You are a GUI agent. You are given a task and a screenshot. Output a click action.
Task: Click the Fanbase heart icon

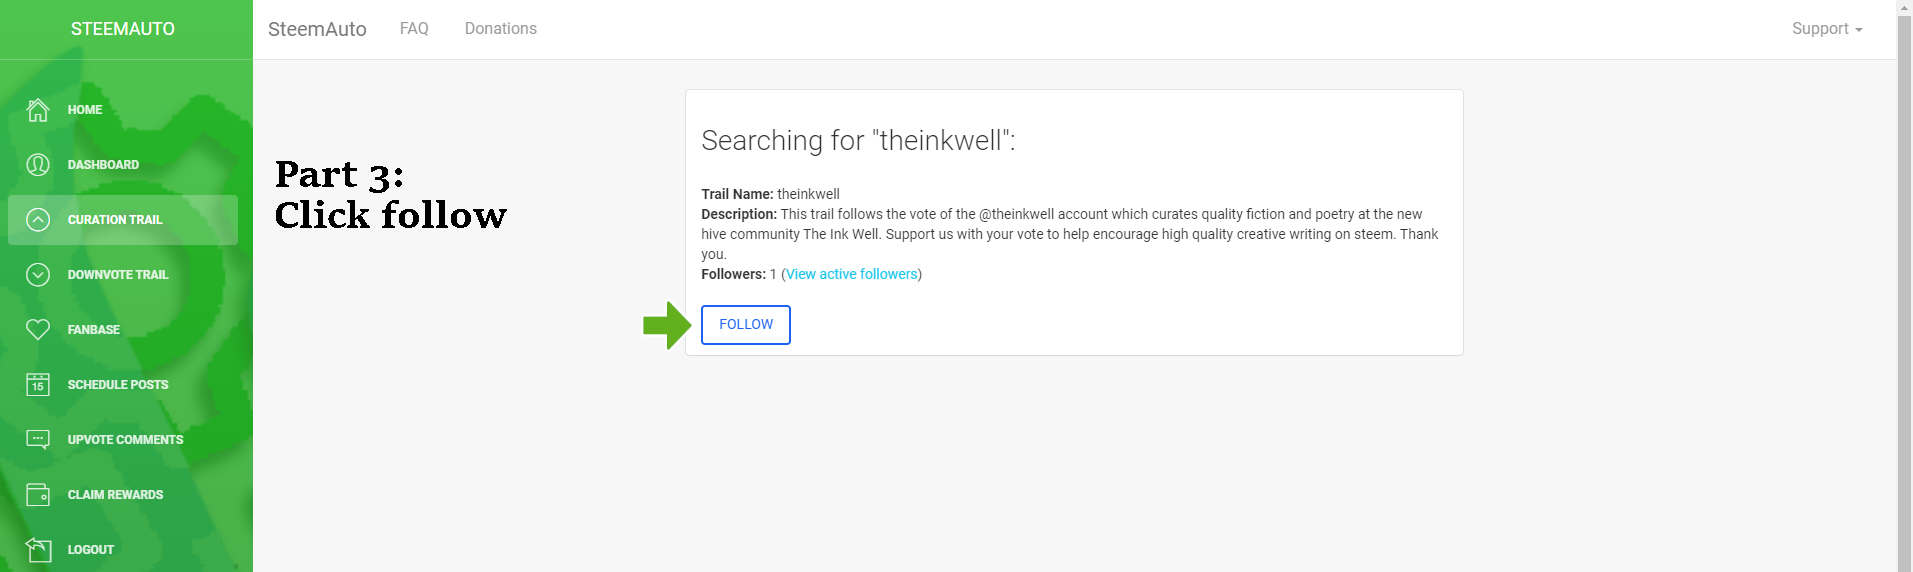(x=38, y=329)
